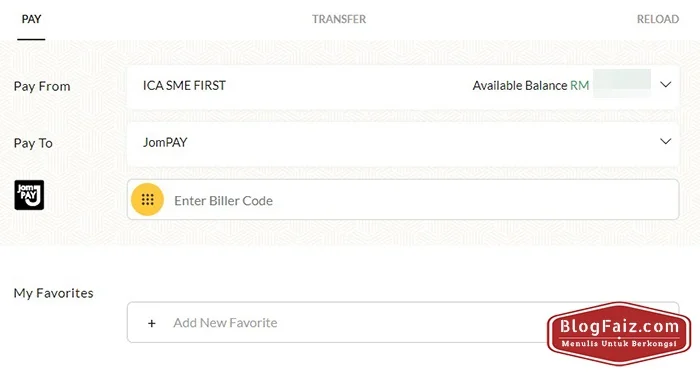This screenshot has width=700, height=375.
Task: Click the My Favorites heading
Action: click(x=54, y=293)
